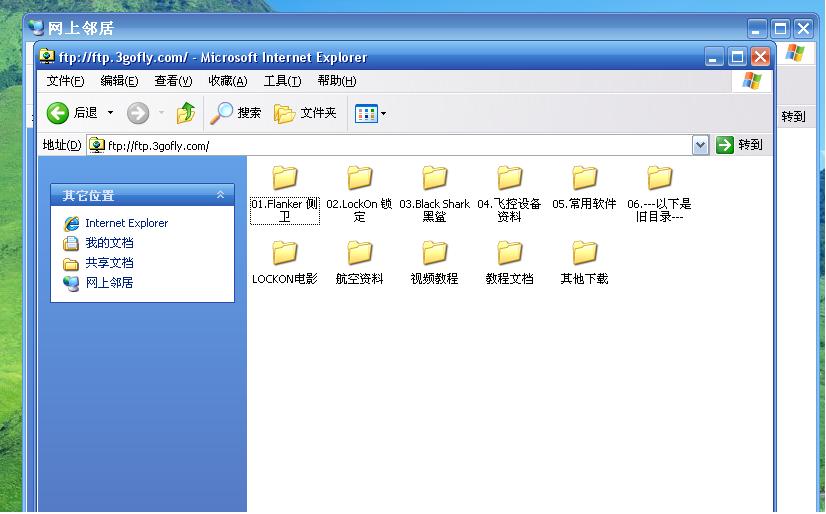Open the 03.Black Shark 黑鲨 folder
This screenshot has width=826, height=514.
(435, 194)
